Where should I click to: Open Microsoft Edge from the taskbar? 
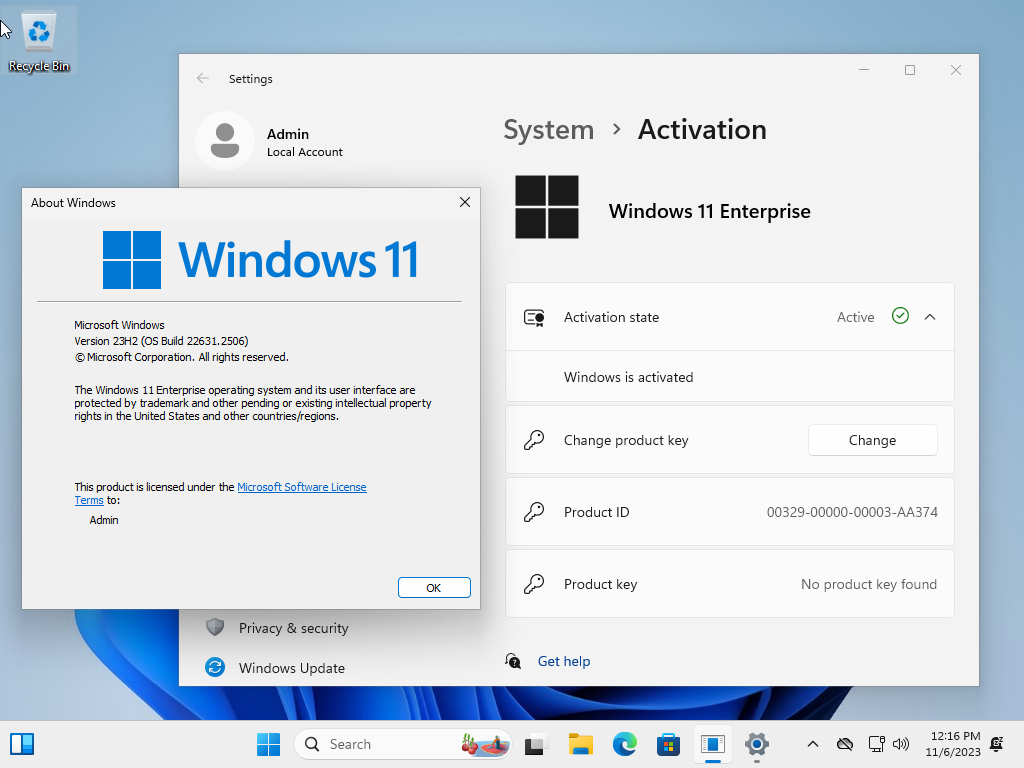[x=624, y=744]
